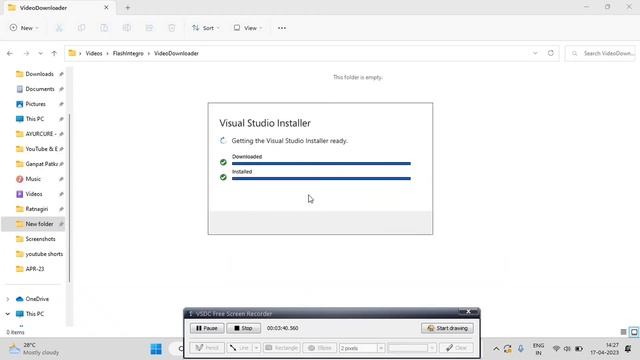Expand recent locations chevron
The height and width of the screenshot is (360, 640).
tap(40, 53)
